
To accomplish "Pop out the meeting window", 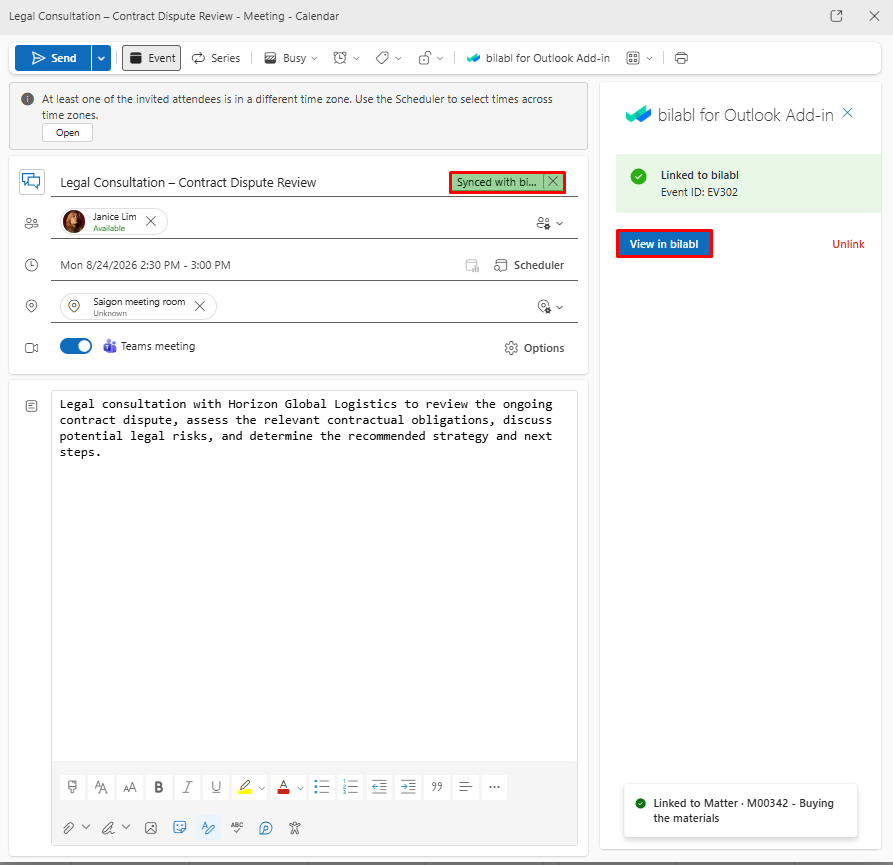I will point(836,16).
